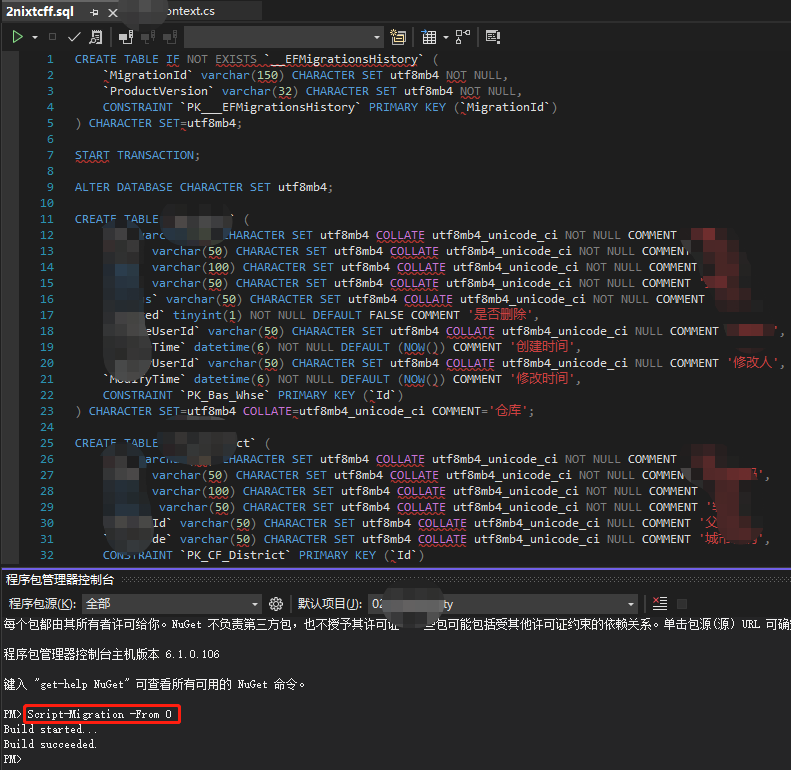Run the SQL script with Execute button
This screenshot has height=770, width=791.
pos(17,37)
